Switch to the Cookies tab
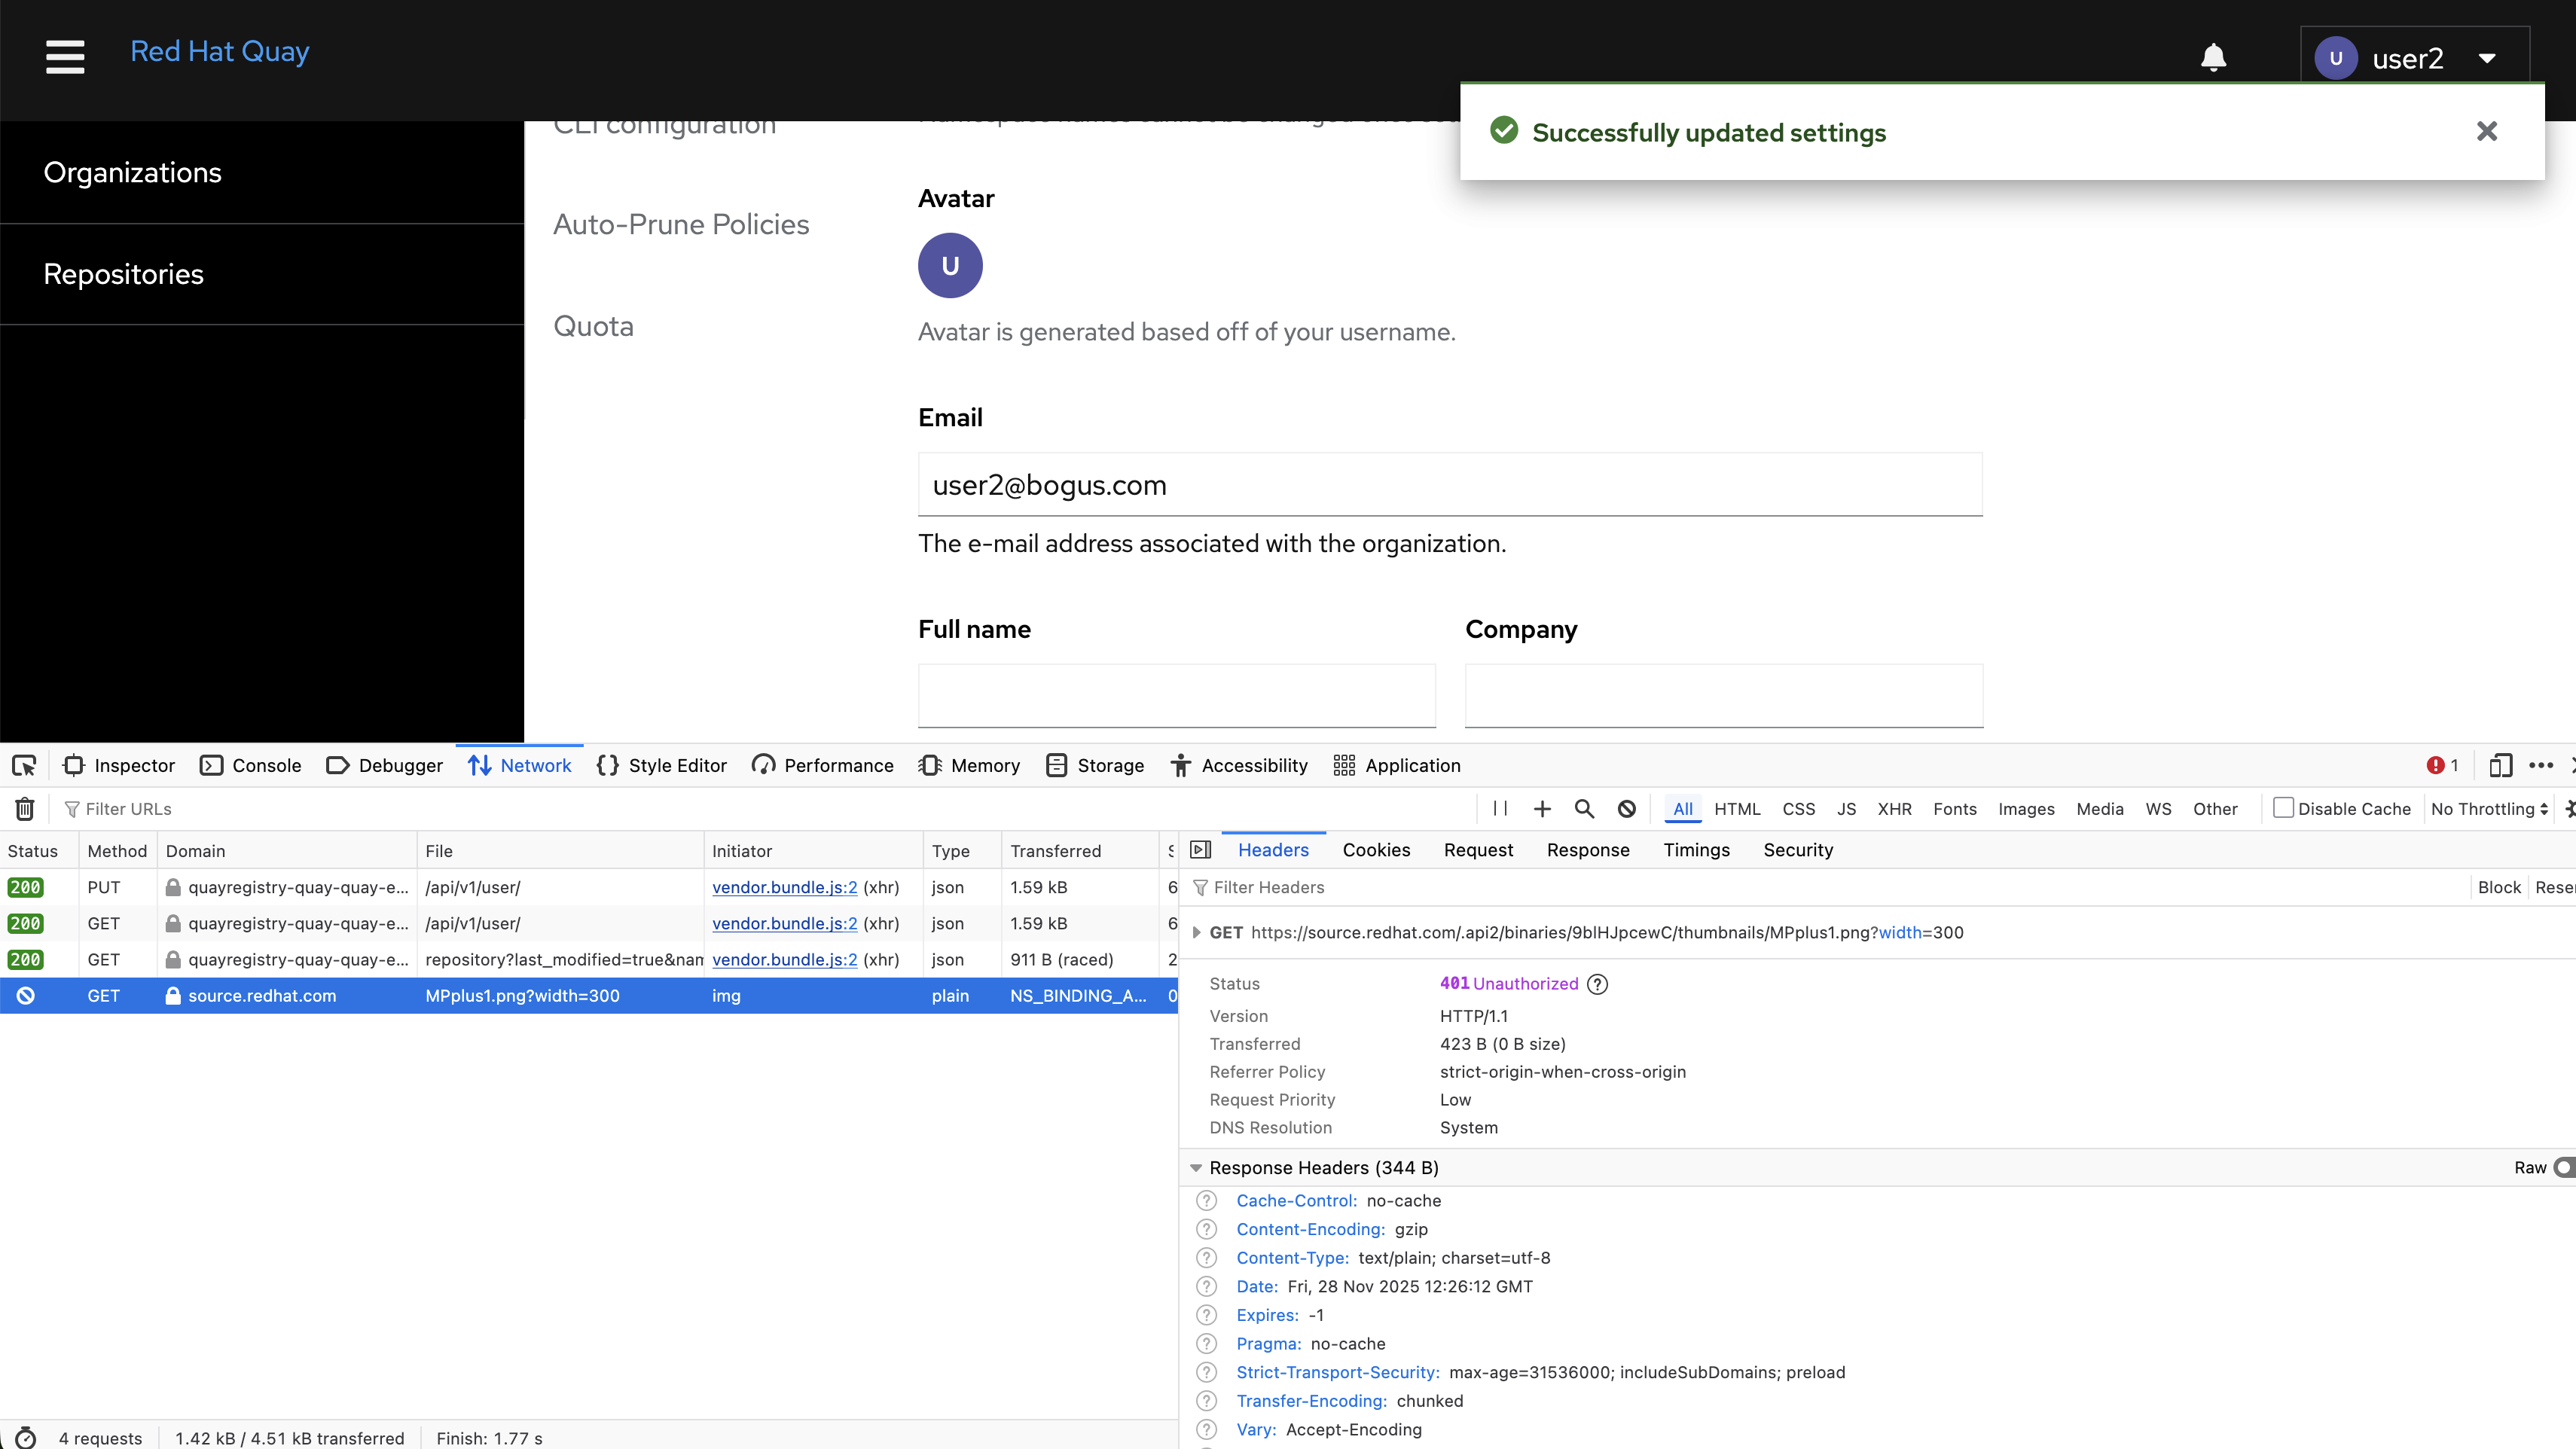The width and height of the screenshot is (2576, 1449). [x=1376, y=850]
